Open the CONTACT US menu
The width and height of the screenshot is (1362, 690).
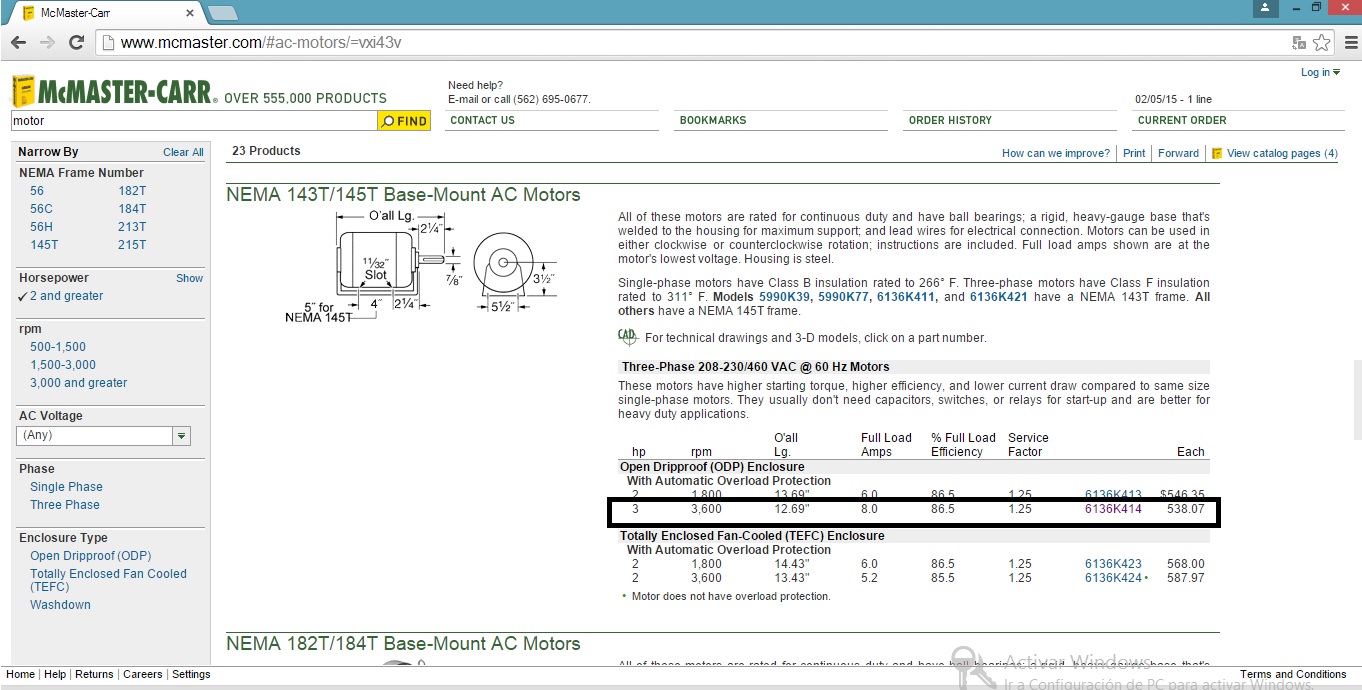tap(482, 120)
